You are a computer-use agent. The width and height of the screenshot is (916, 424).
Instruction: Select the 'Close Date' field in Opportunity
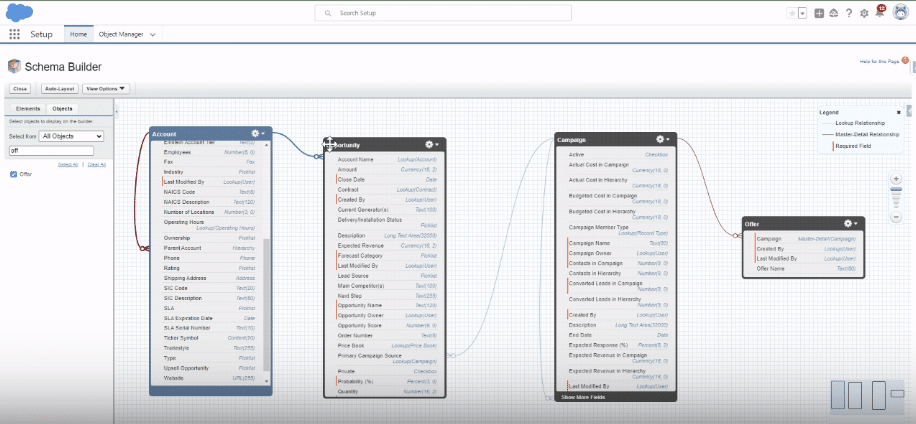[x=387, y=179]
